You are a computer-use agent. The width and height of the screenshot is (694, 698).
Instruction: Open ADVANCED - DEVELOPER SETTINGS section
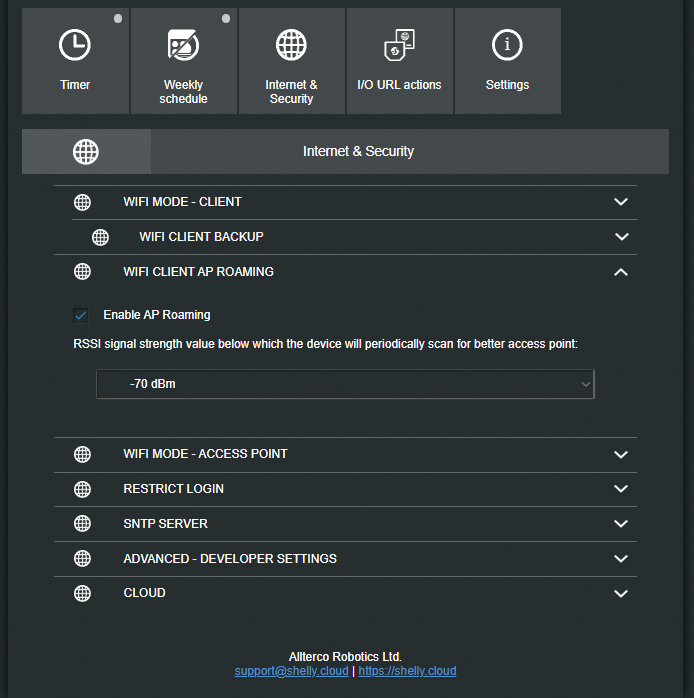[x=230, y=559]
